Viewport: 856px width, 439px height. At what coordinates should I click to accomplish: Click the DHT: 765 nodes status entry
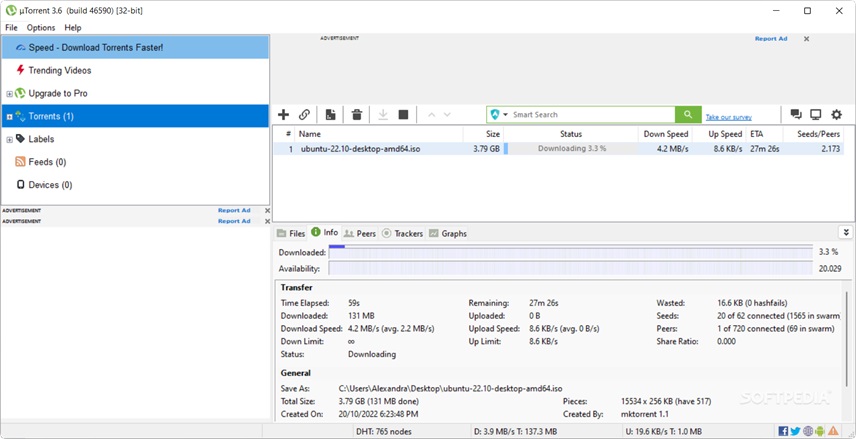[384, 431]
